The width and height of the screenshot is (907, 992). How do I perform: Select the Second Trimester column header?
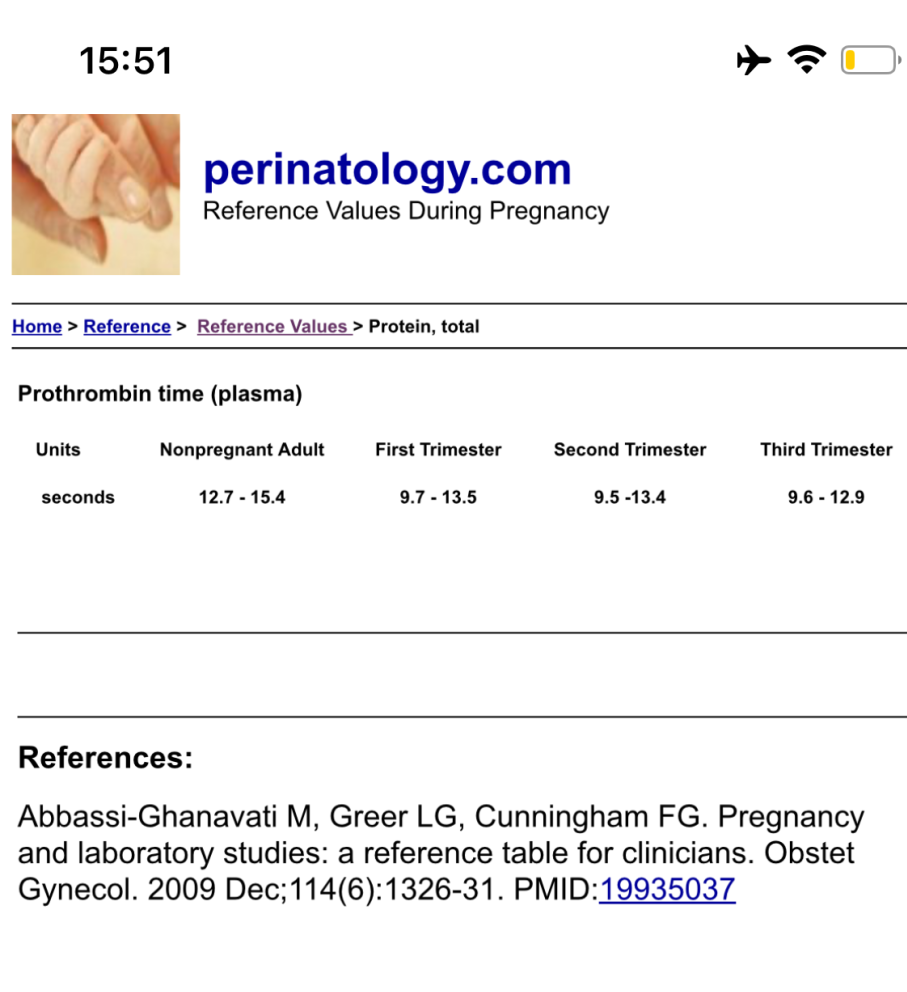630,450
